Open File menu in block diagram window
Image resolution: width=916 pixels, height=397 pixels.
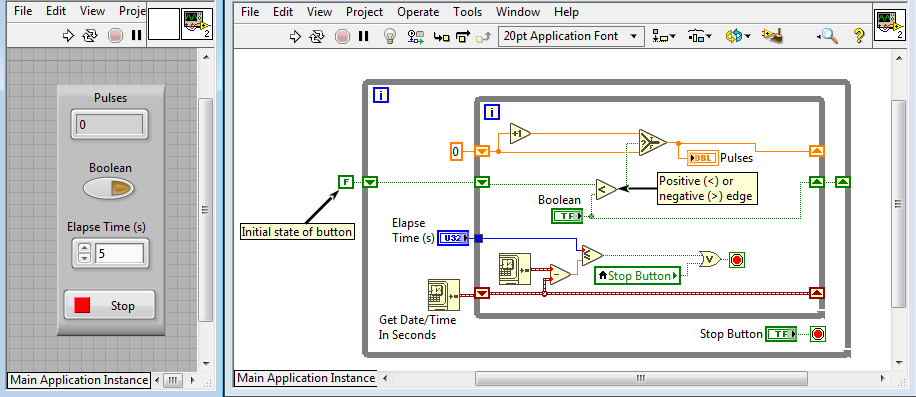tap(250, 12)
